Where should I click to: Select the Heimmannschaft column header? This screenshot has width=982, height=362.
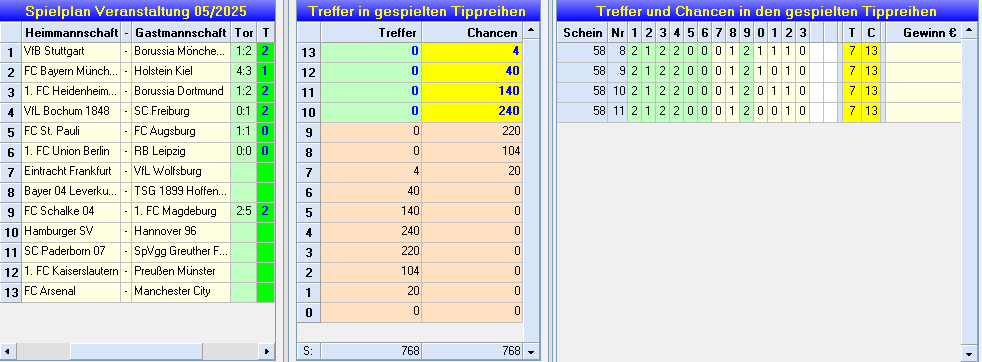(x=71, y=33)
